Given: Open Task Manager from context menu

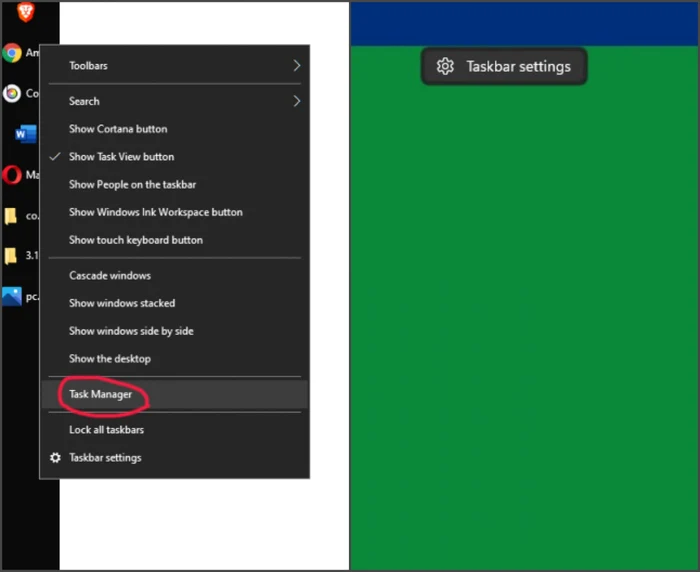Looking at the screenshot, I should [x=175, y=394].
